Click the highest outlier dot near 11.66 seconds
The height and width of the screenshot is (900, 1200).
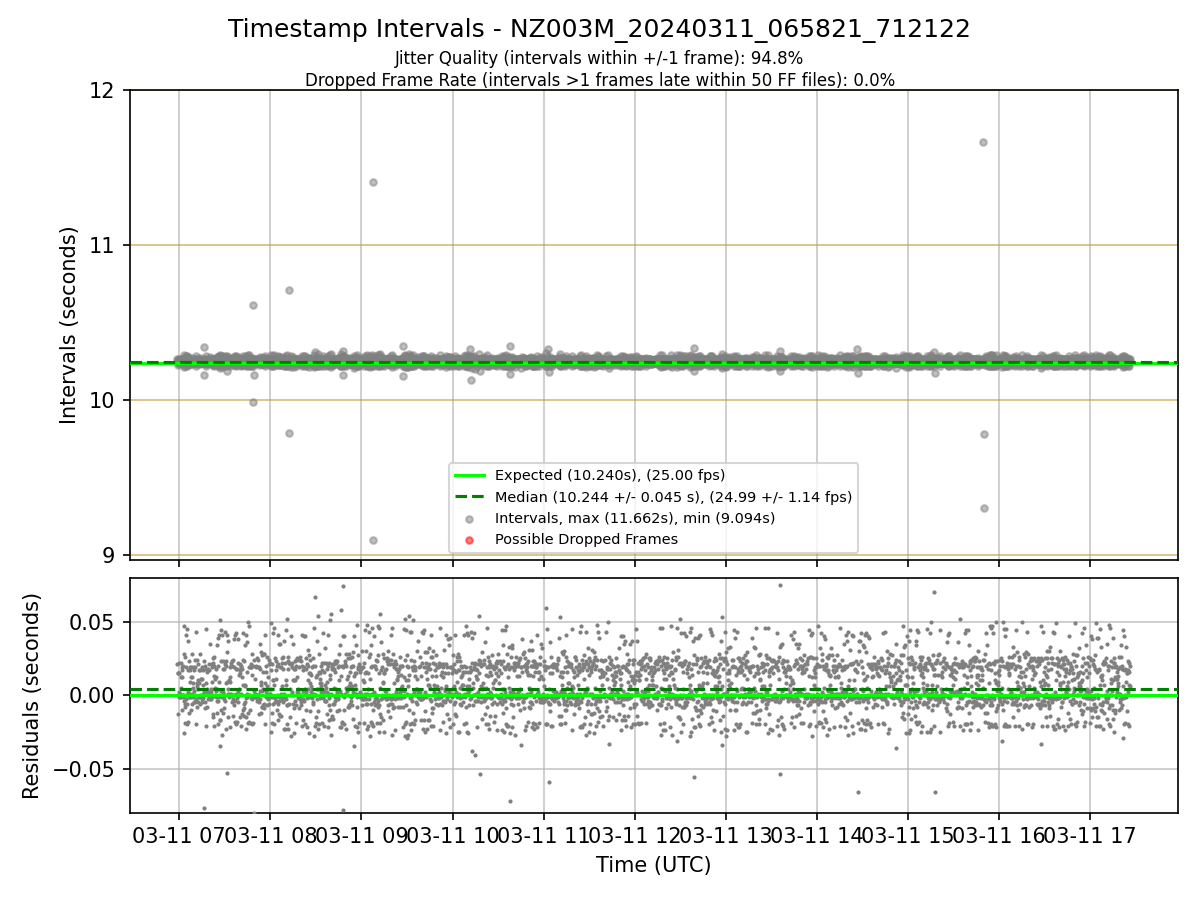983,142
